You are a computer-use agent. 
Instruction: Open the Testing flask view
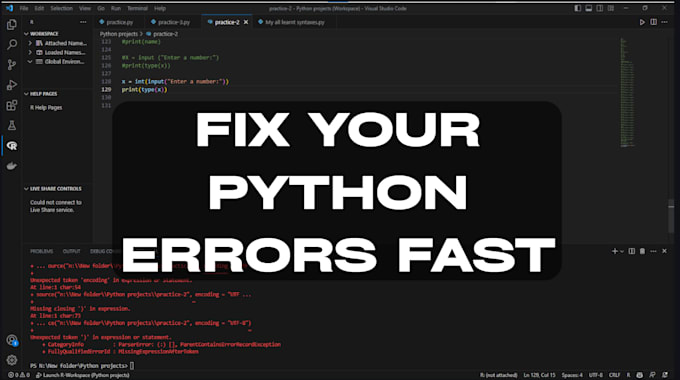pos(12,125)
